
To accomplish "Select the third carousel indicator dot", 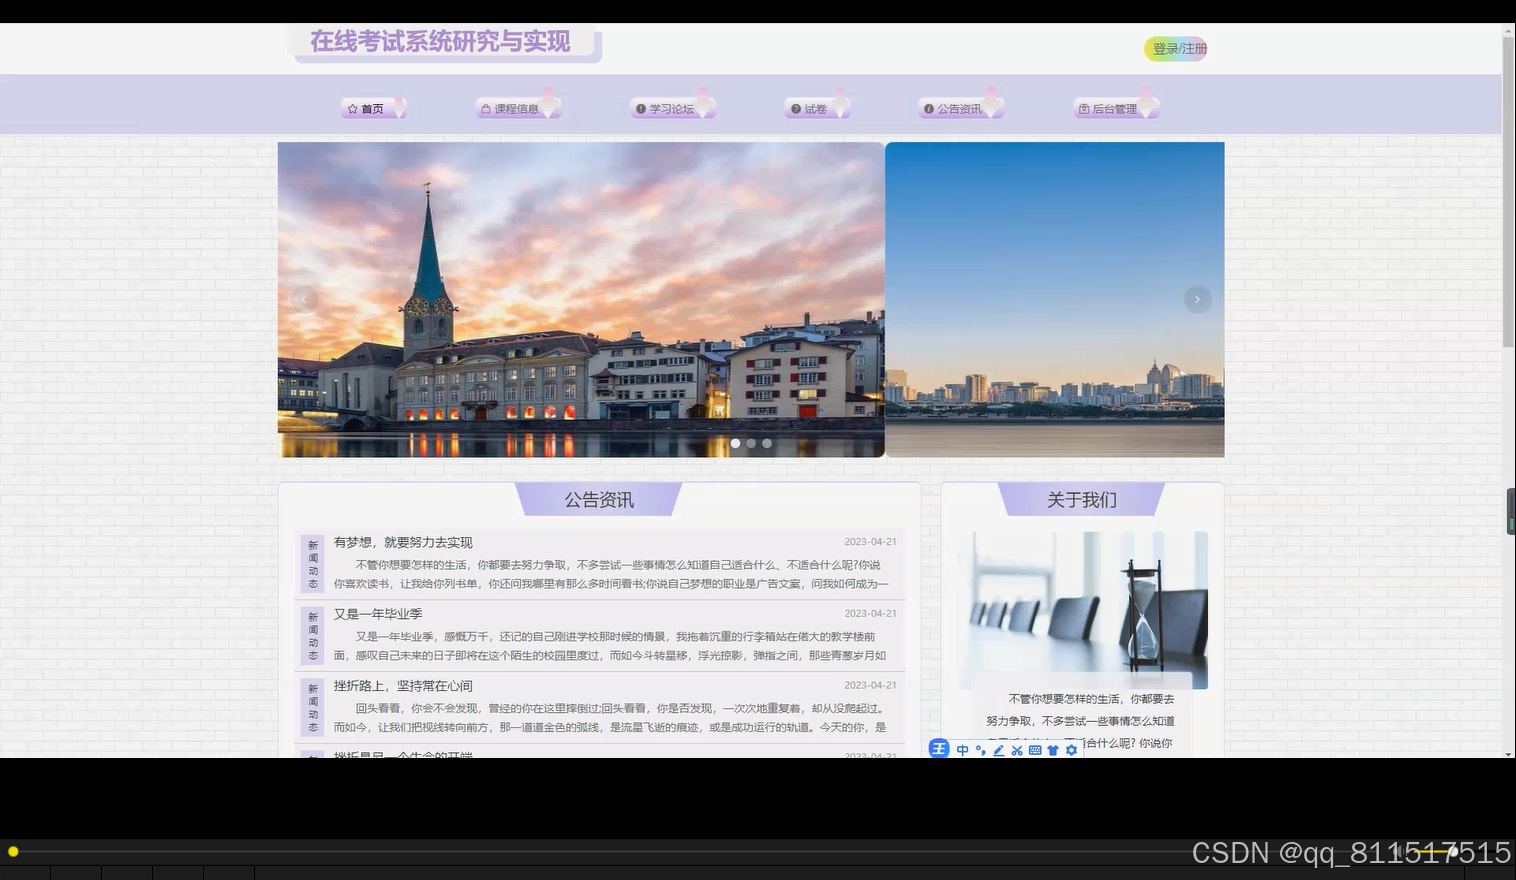I will tap(767, 443).
